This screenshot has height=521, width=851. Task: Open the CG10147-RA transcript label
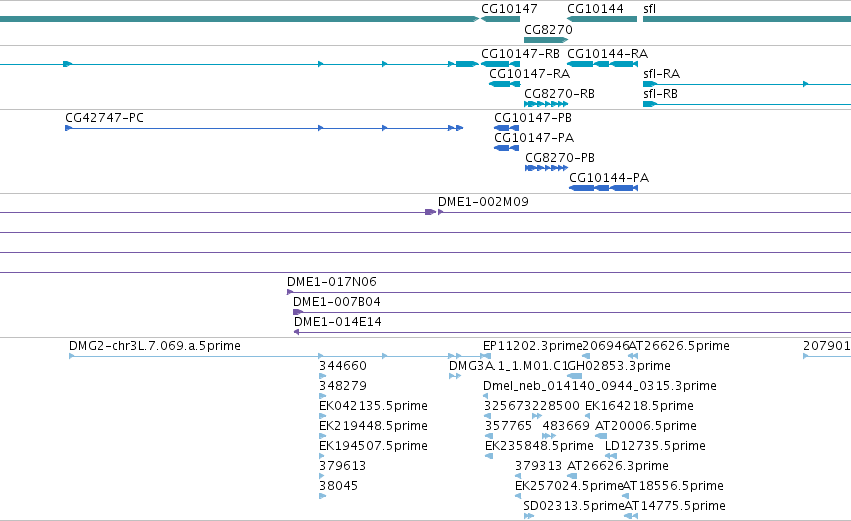pos(529,74)
